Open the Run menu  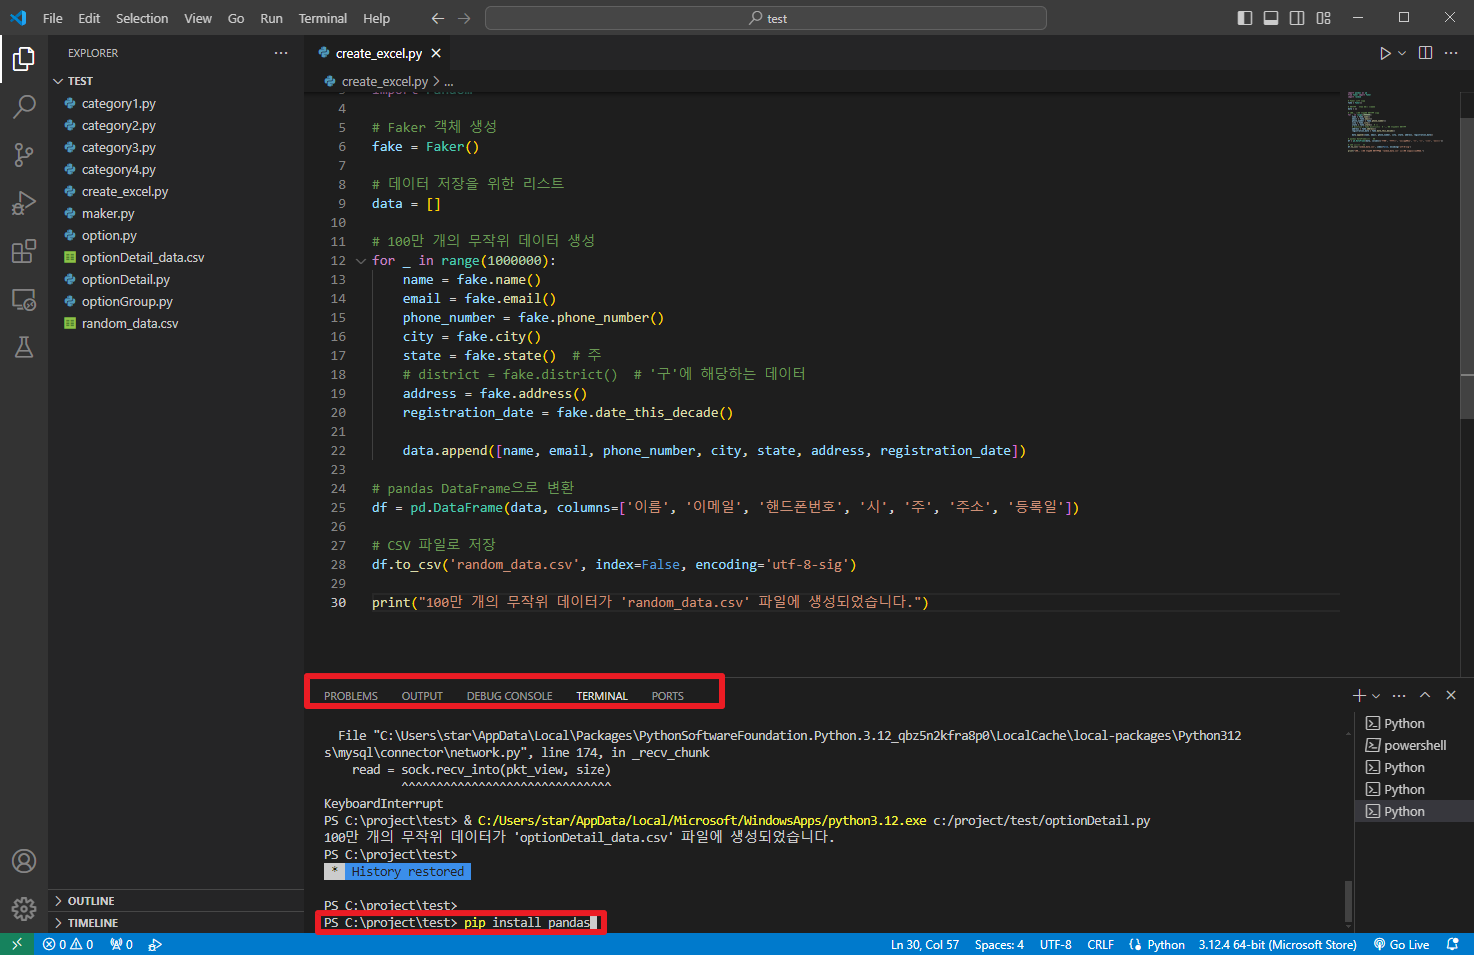click(271, 18)
